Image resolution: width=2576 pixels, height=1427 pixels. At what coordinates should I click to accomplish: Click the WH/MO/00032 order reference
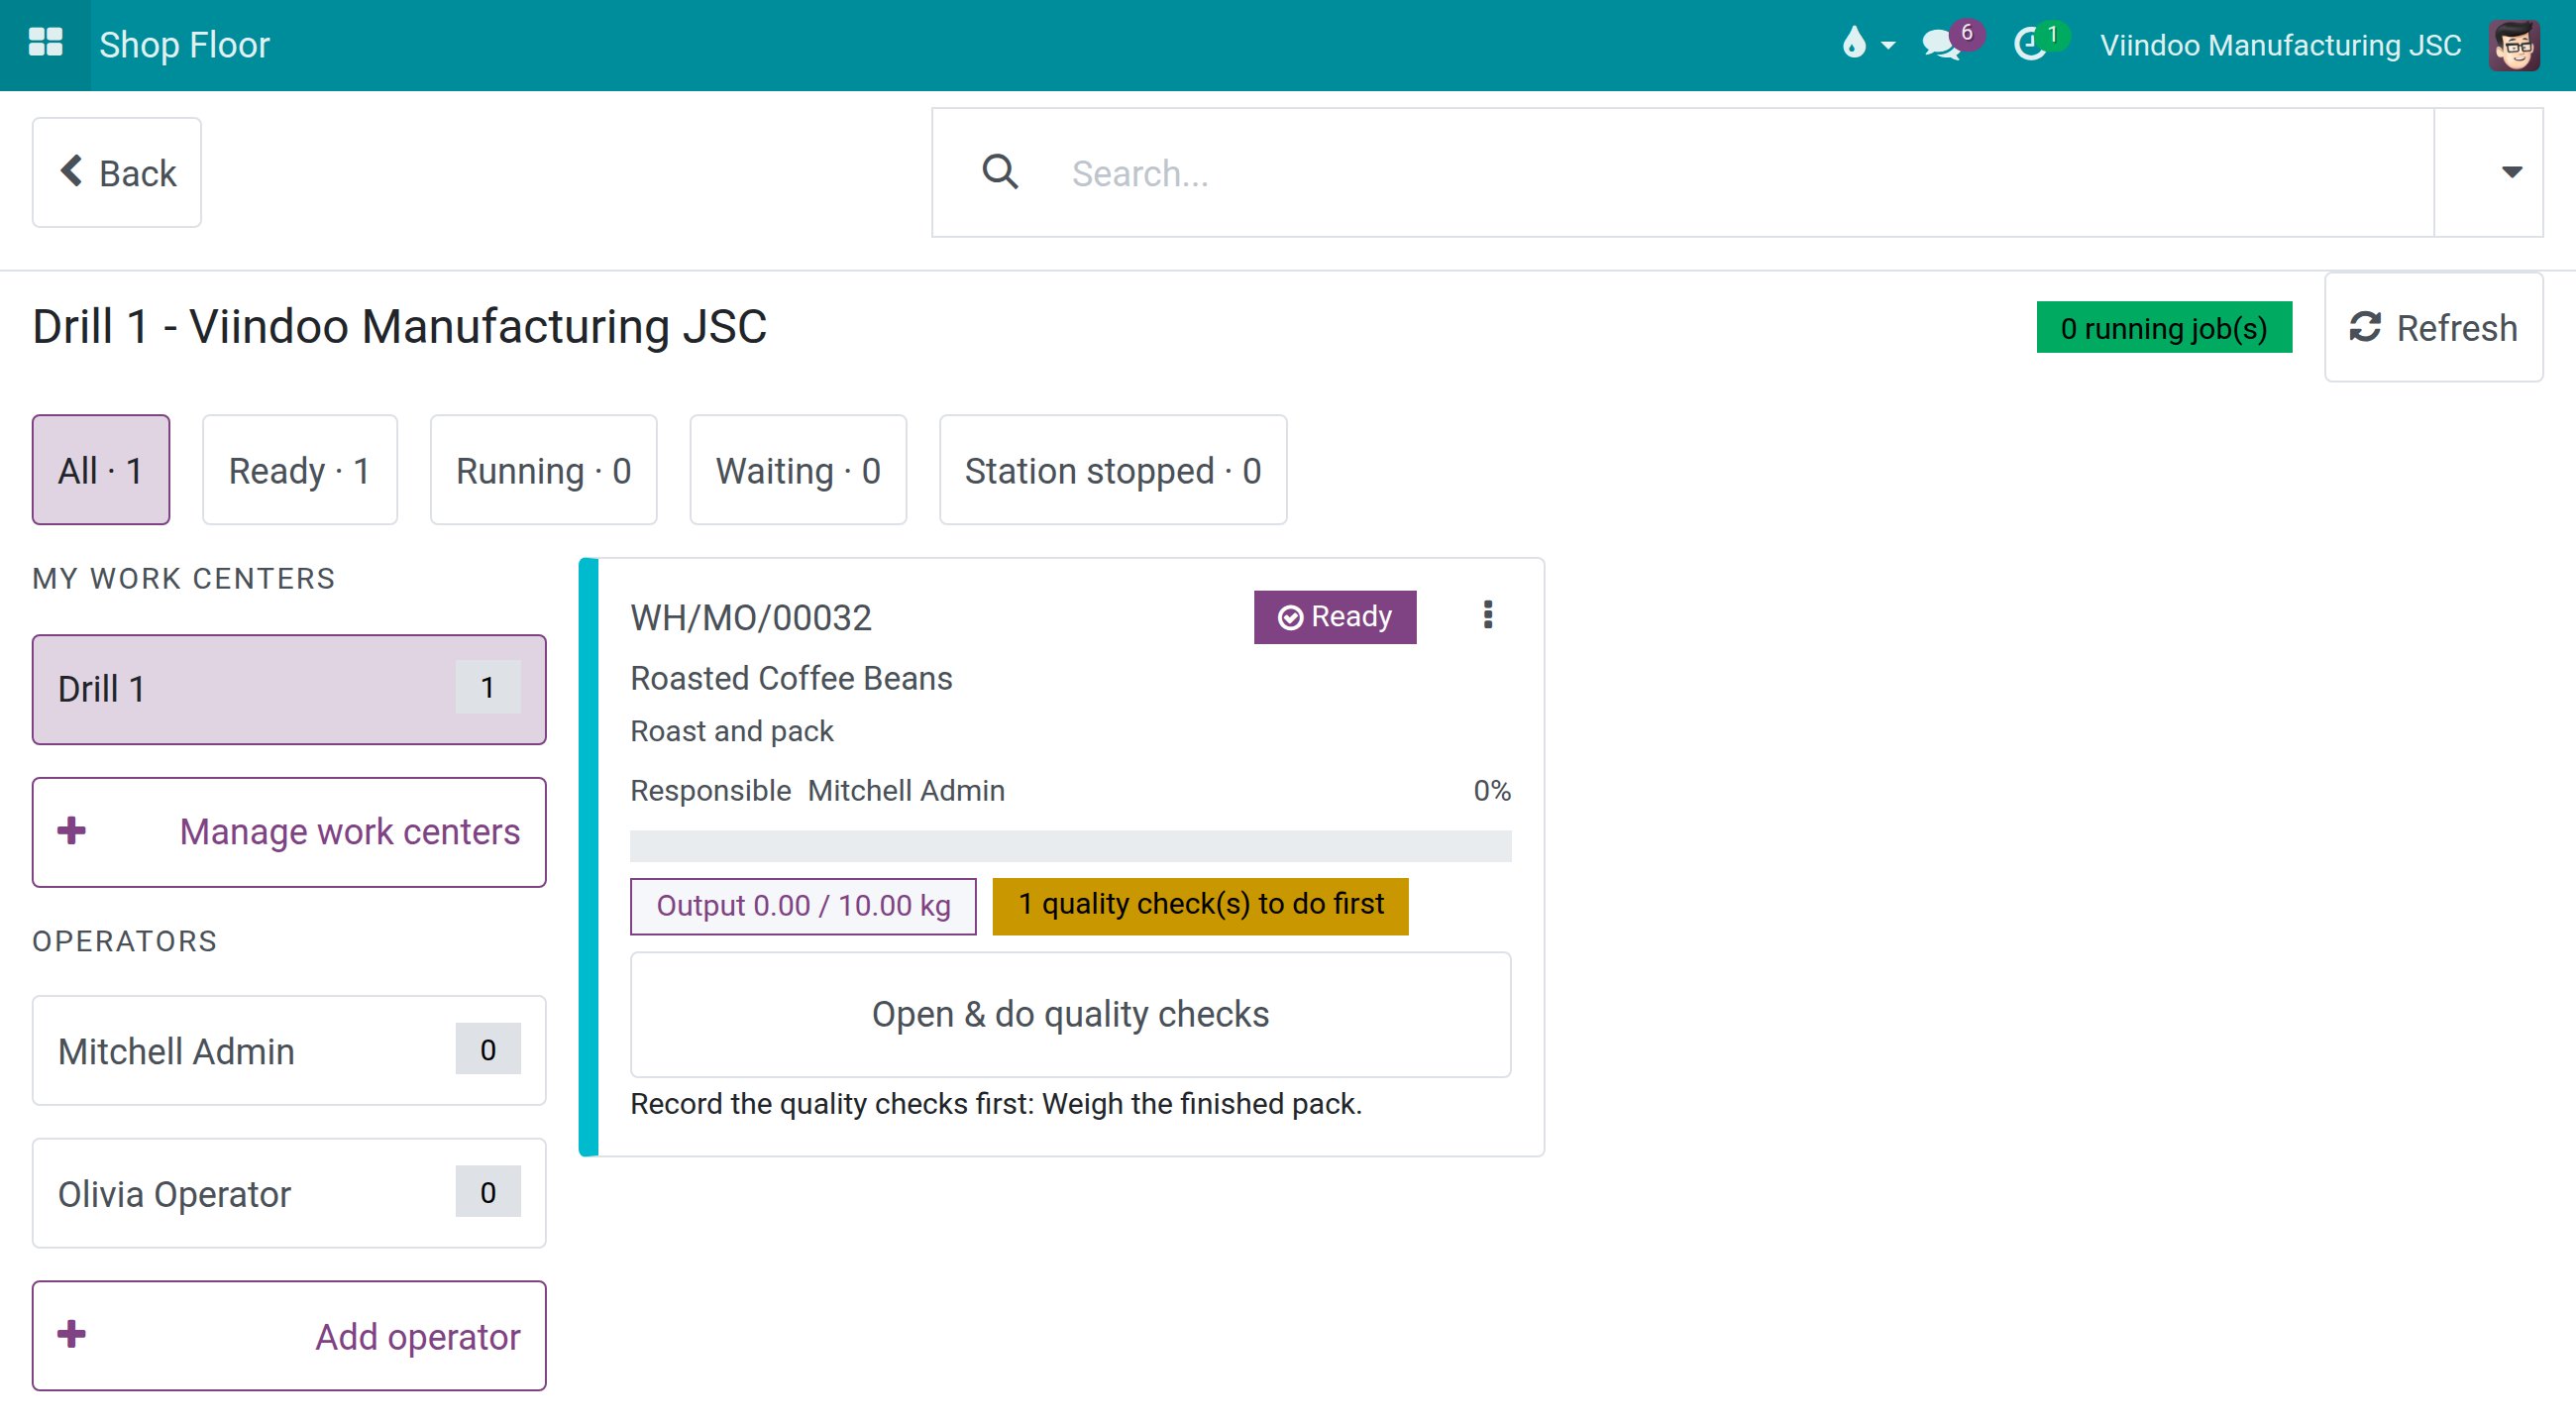[x=750, y=618]
